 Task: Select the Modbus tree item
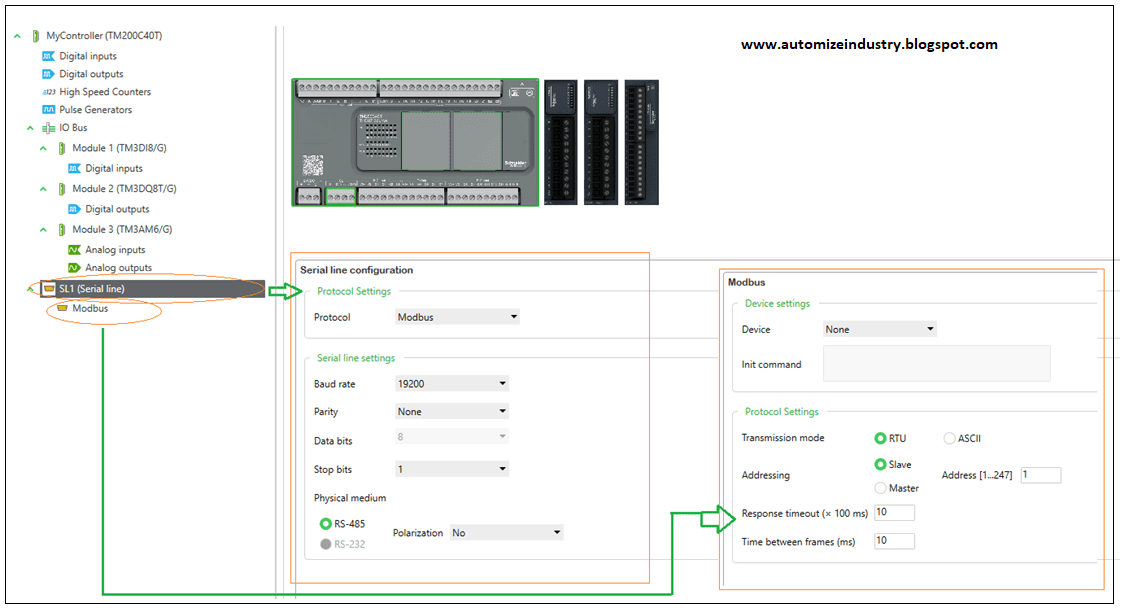(x=90, y=308)
